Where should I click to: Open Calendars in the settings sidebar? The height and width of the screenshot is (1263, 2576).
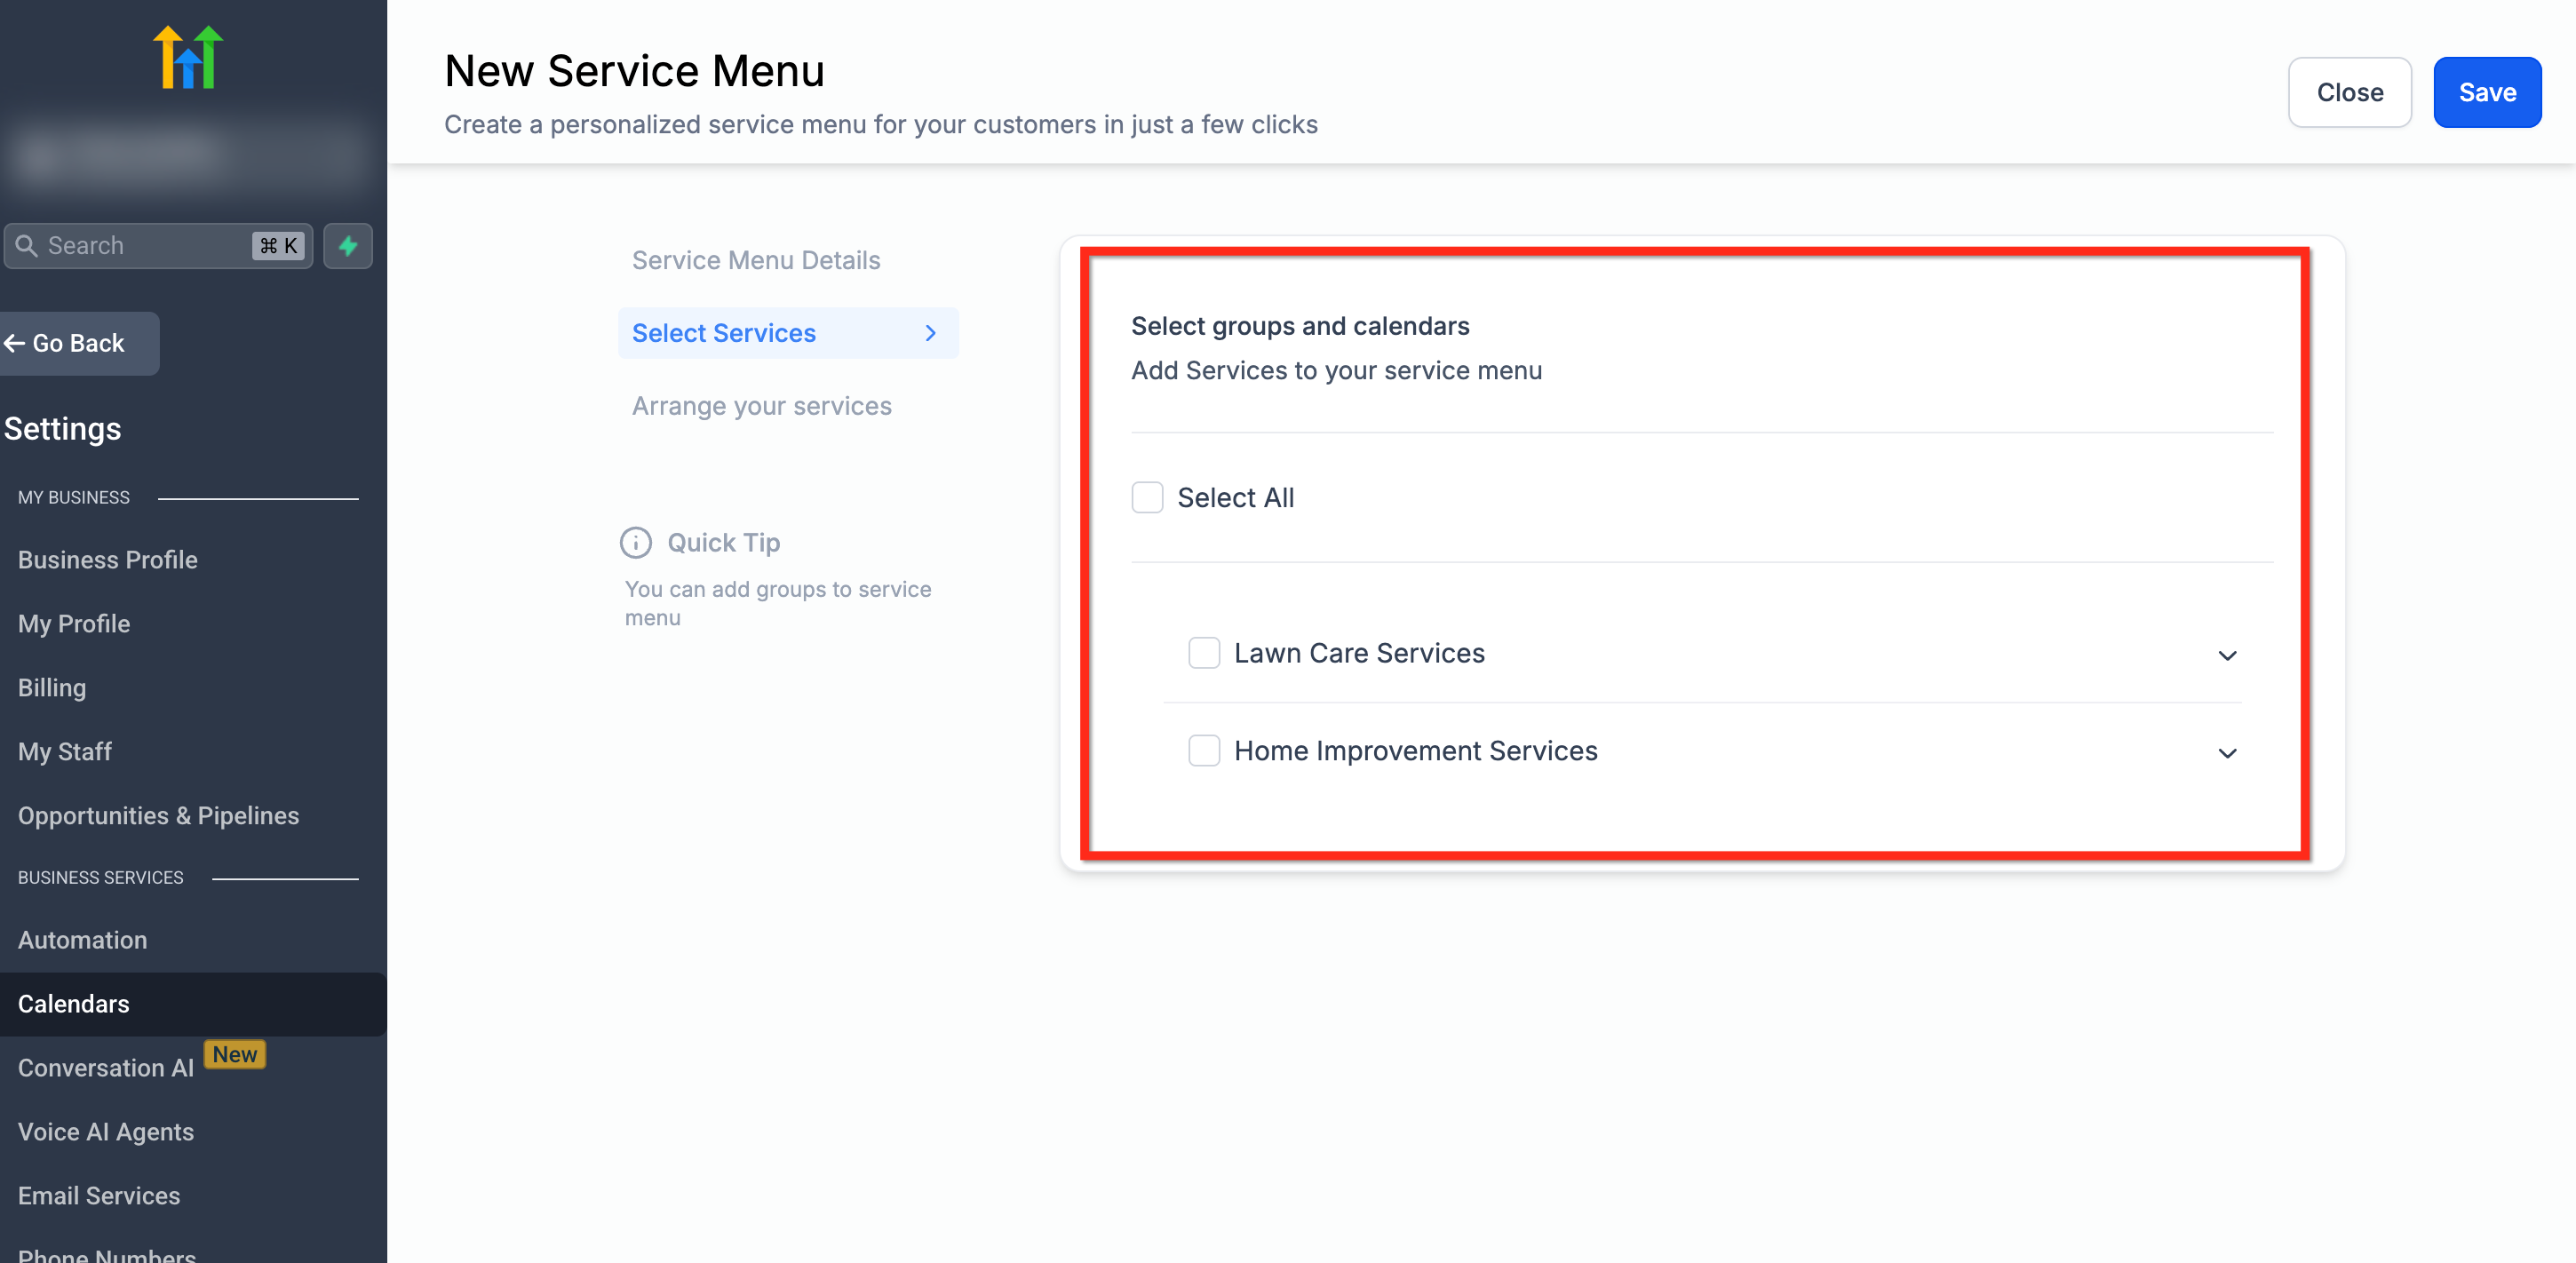pyautogui.click(x=74, y=1004)
